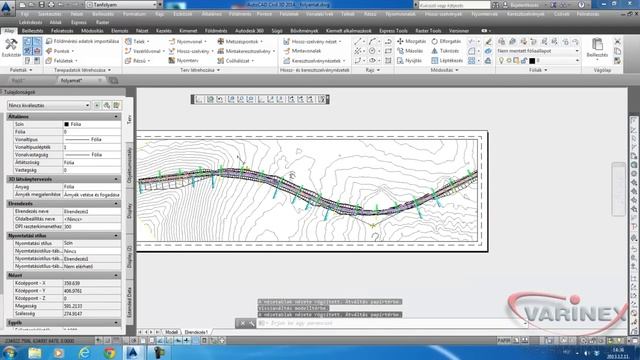Toggle layer lock padlock icon
The image size is (640, 360).
[x=524, y=61]
